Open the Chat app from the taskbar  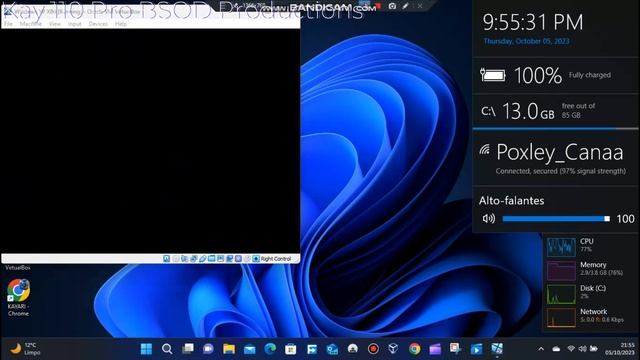(x=208, y=349)
